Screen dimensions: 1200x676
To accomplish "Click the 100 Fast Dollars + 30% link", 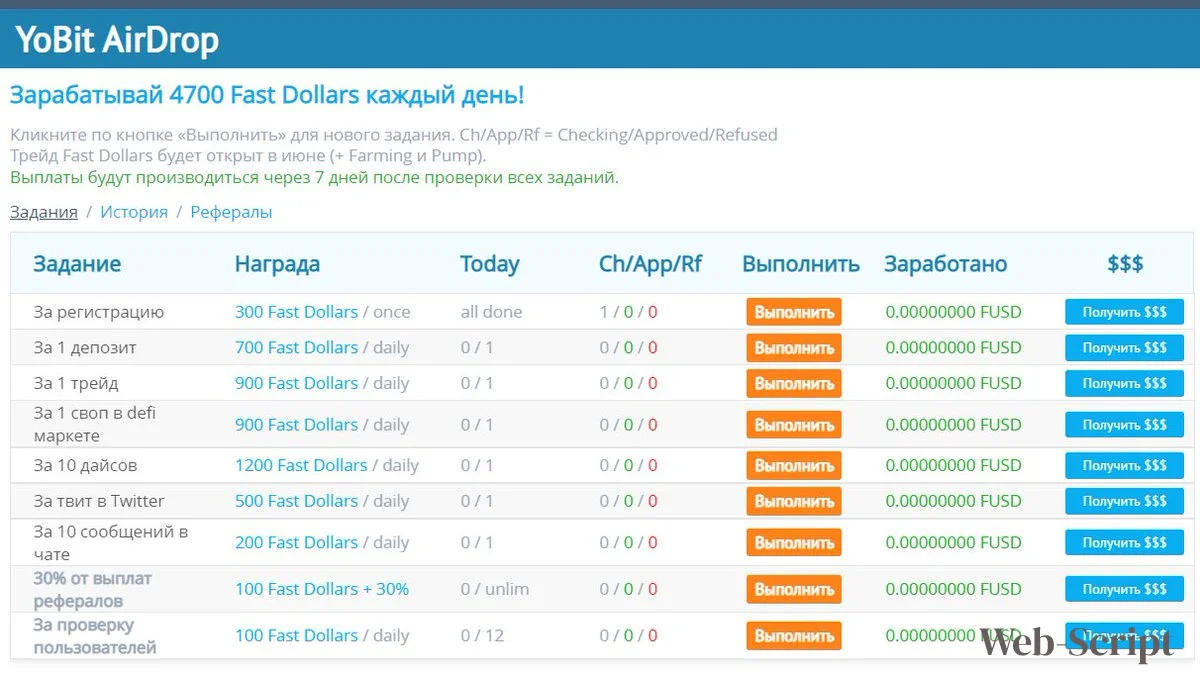I will pyautogui.click(x=322, y=589).
